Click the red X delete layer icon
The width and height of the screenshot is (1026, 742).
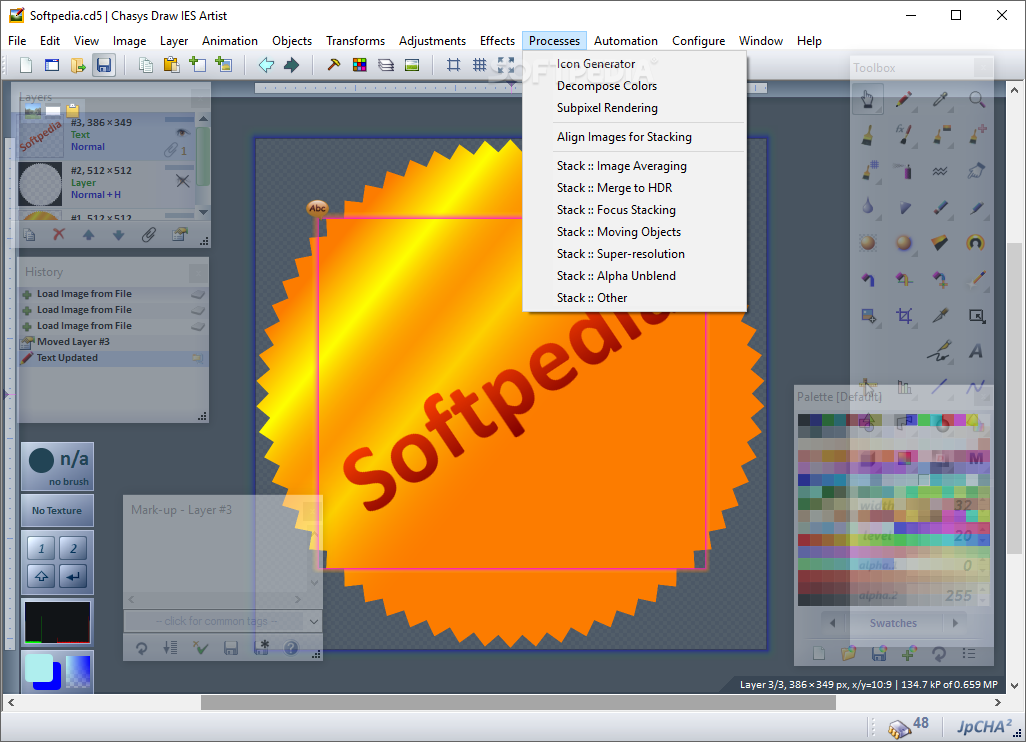point(59,234)
